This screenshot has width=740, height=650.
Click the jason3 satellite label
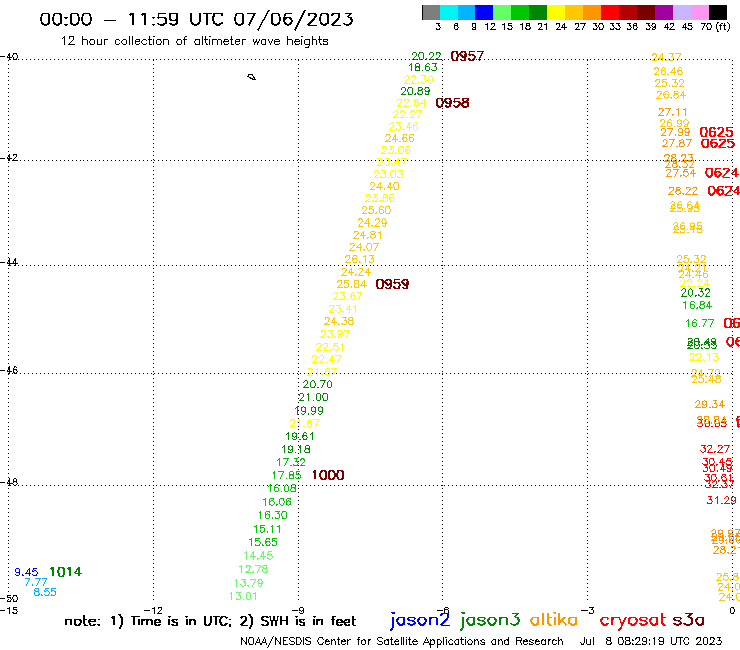tap(490, 620)
